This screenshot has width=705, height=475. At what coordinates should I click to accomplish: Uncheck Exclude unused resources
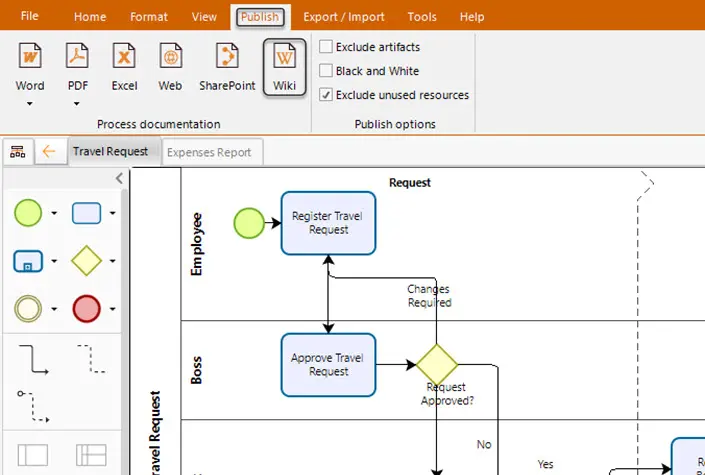coord(326,95)
